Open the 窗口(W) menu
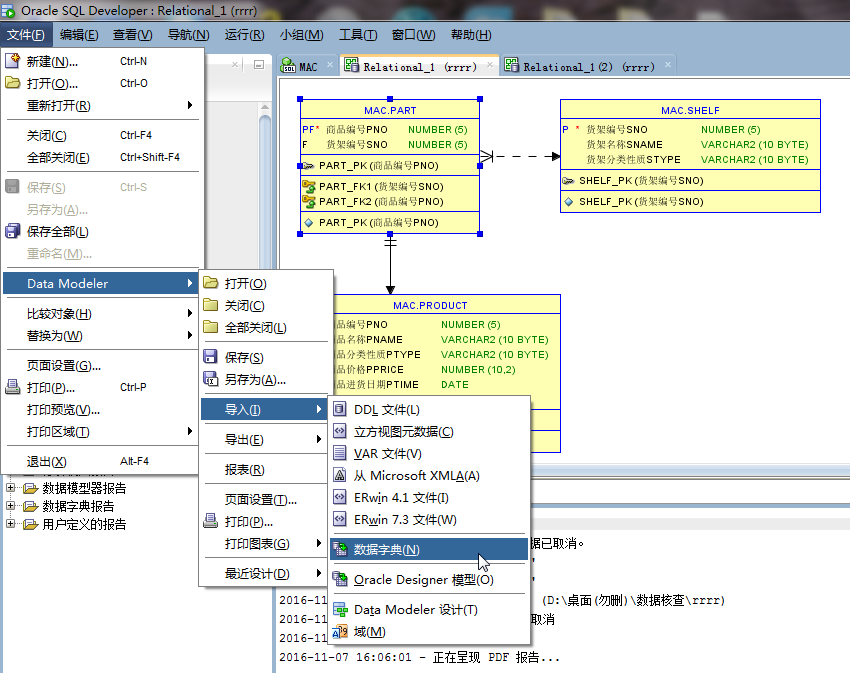The height and width of the screenshot is (673, 850). click(x=413, y=35)
